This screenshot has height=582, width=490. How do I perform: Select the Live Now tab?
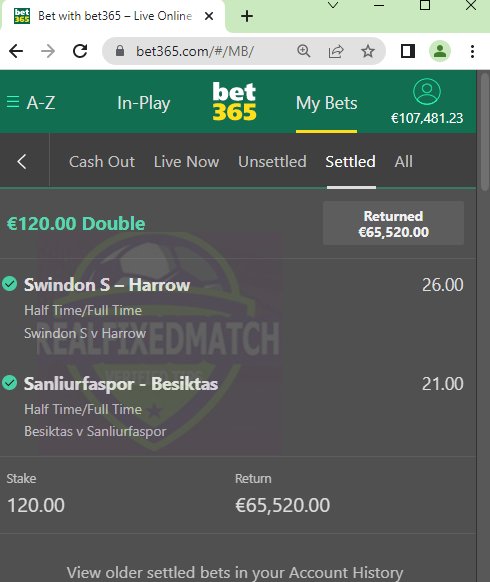coord(186,161)
